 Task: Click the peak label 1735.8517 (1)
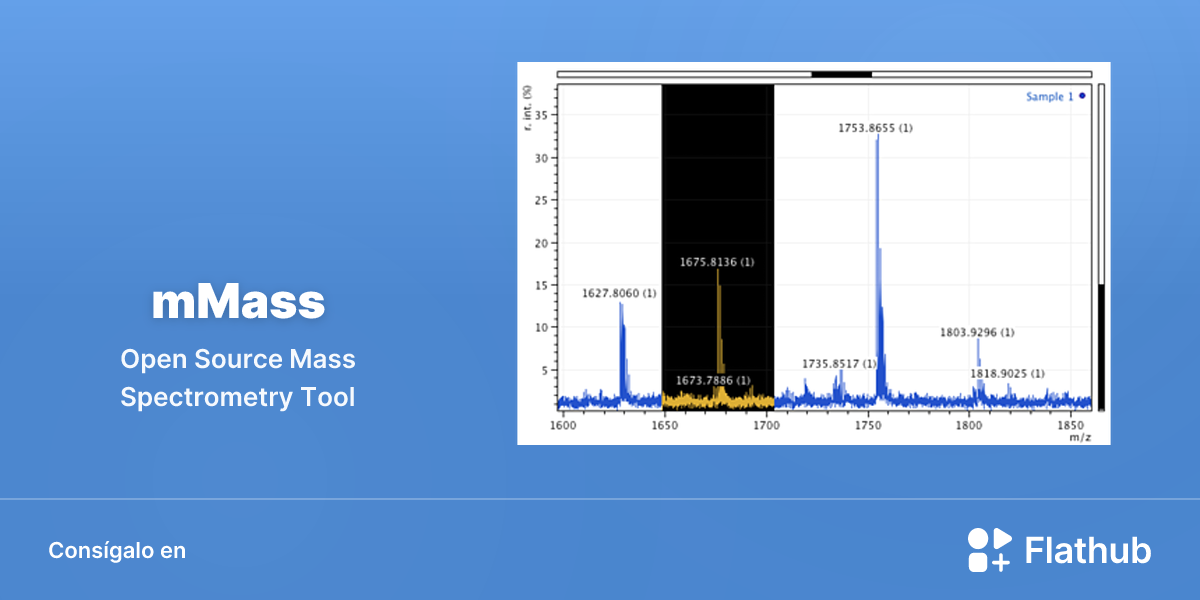839,364
